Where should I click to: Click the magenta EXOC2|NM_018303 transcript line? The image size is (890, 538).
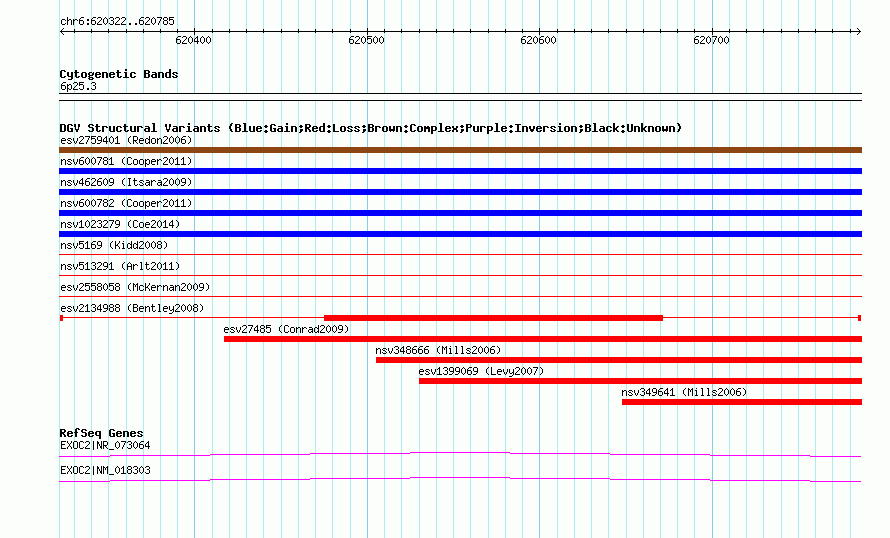[460, 480]
